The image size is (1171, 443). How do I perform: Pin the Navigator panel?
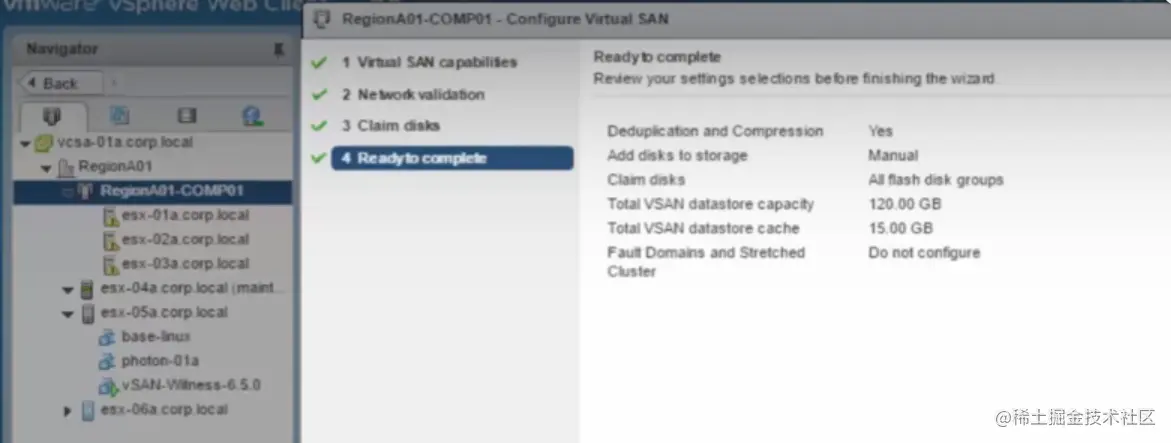pos(278,49)
